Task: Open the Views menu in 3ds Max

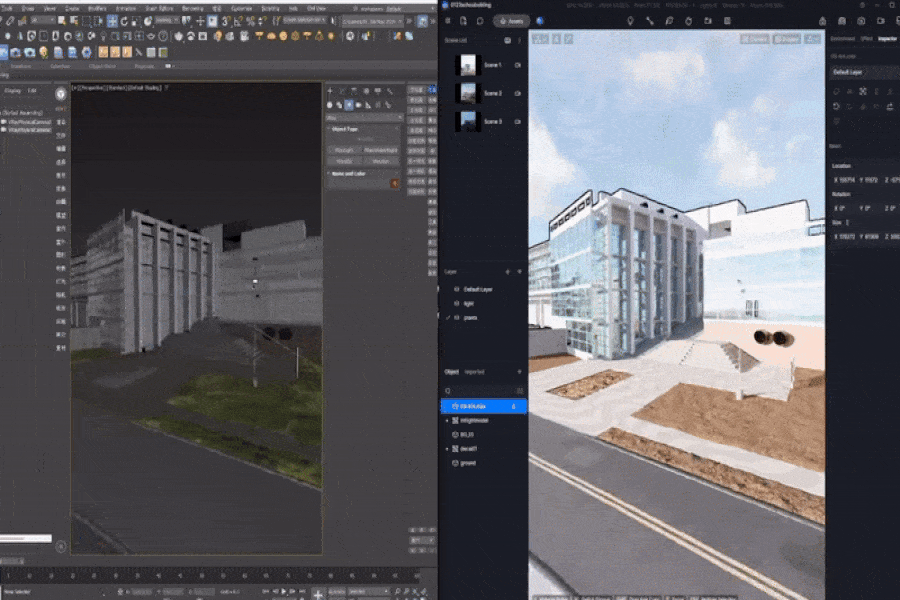Action: 49,9
